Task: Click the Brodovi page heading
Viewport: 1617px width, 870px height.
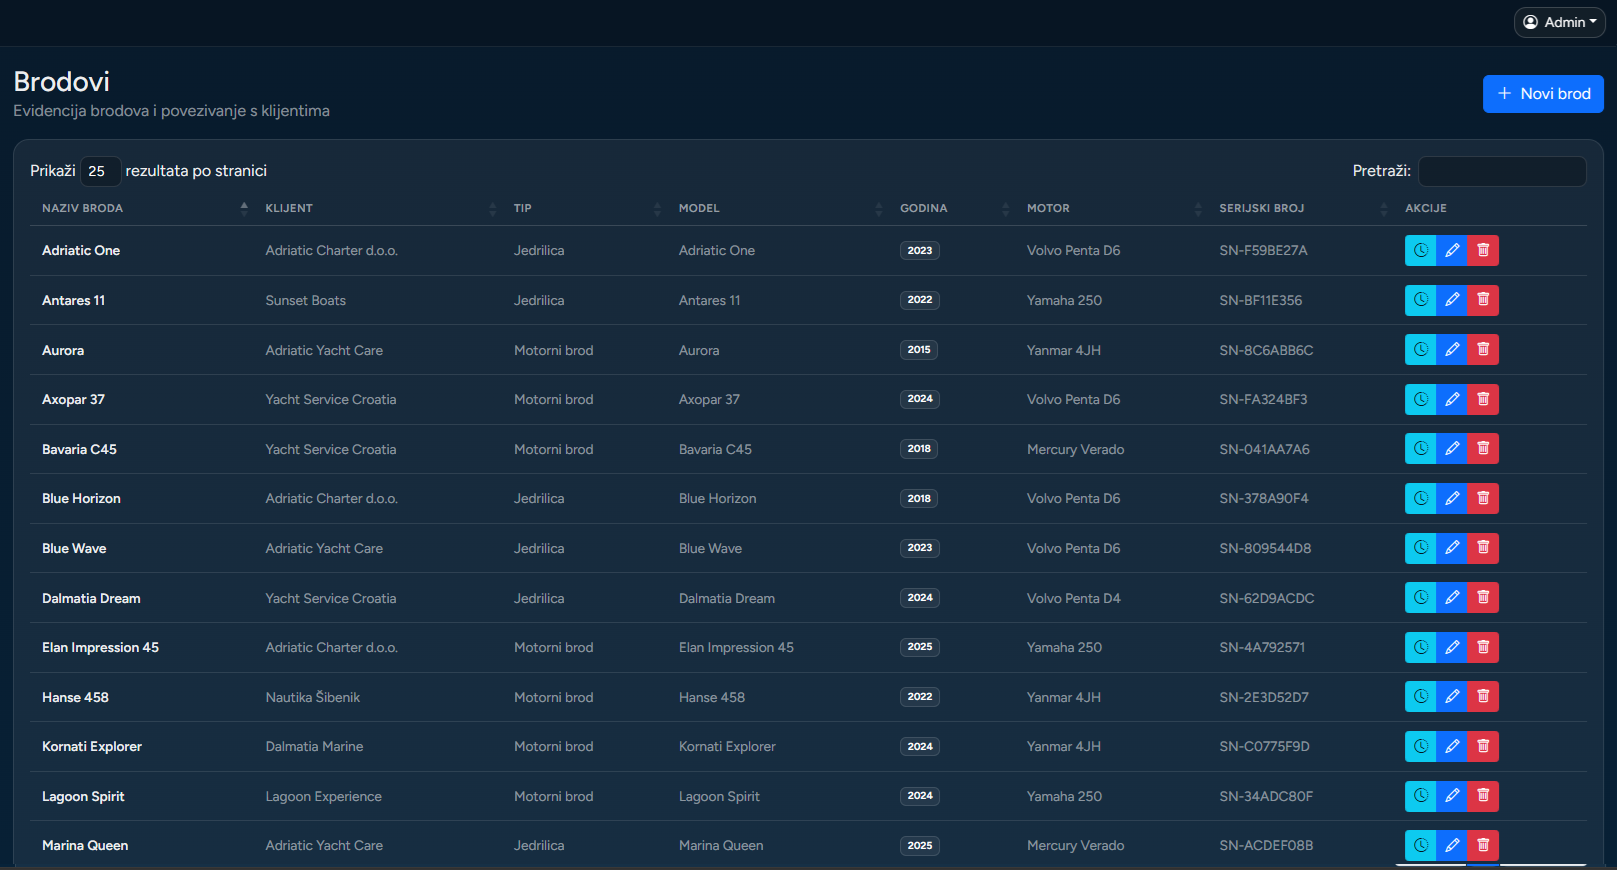Action: [x=62, y=82]
